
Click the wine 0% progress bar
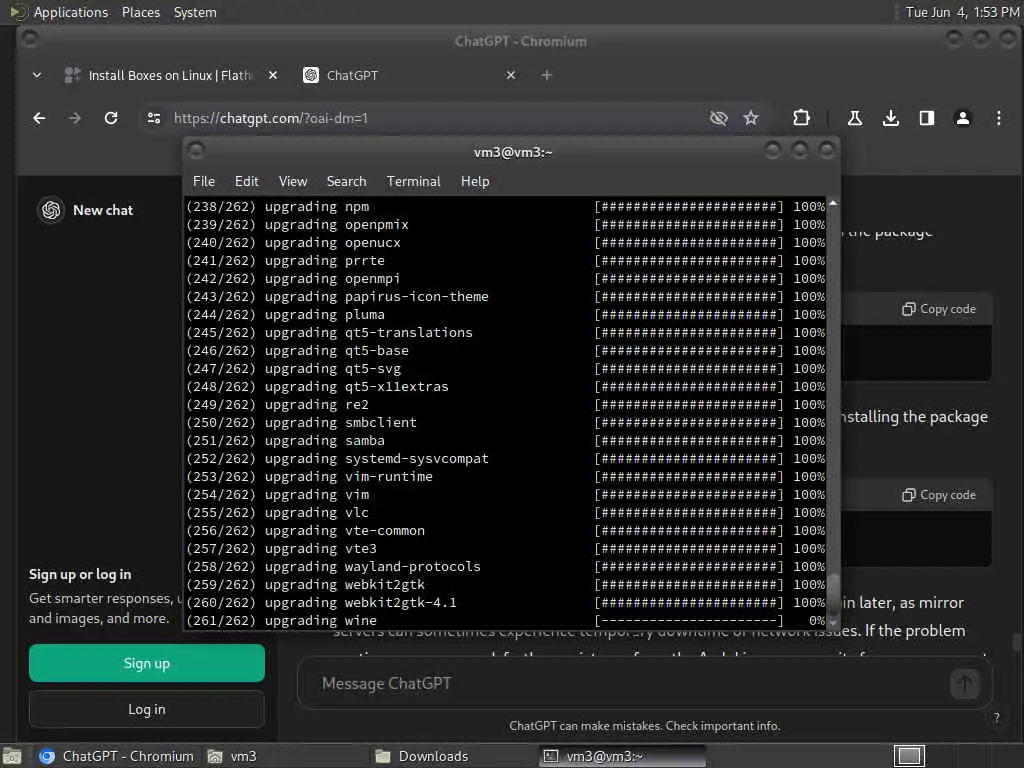click(689, 620)
